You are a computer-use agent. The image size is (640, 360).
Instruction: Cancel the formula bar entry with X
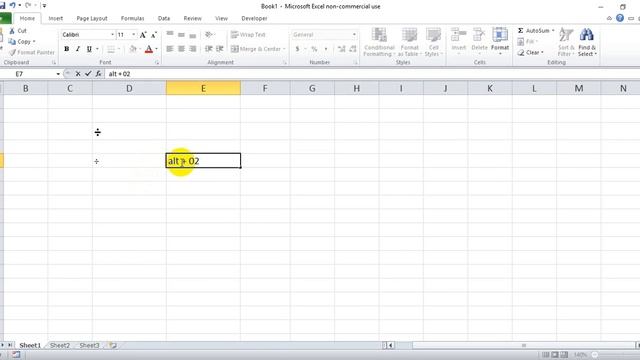(78, 74)
